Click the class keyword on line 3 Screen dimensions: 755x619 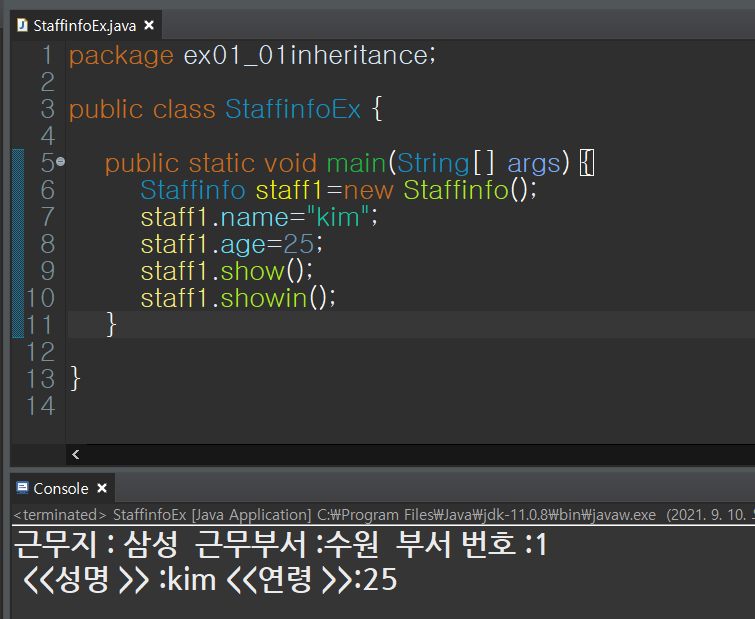184,109
